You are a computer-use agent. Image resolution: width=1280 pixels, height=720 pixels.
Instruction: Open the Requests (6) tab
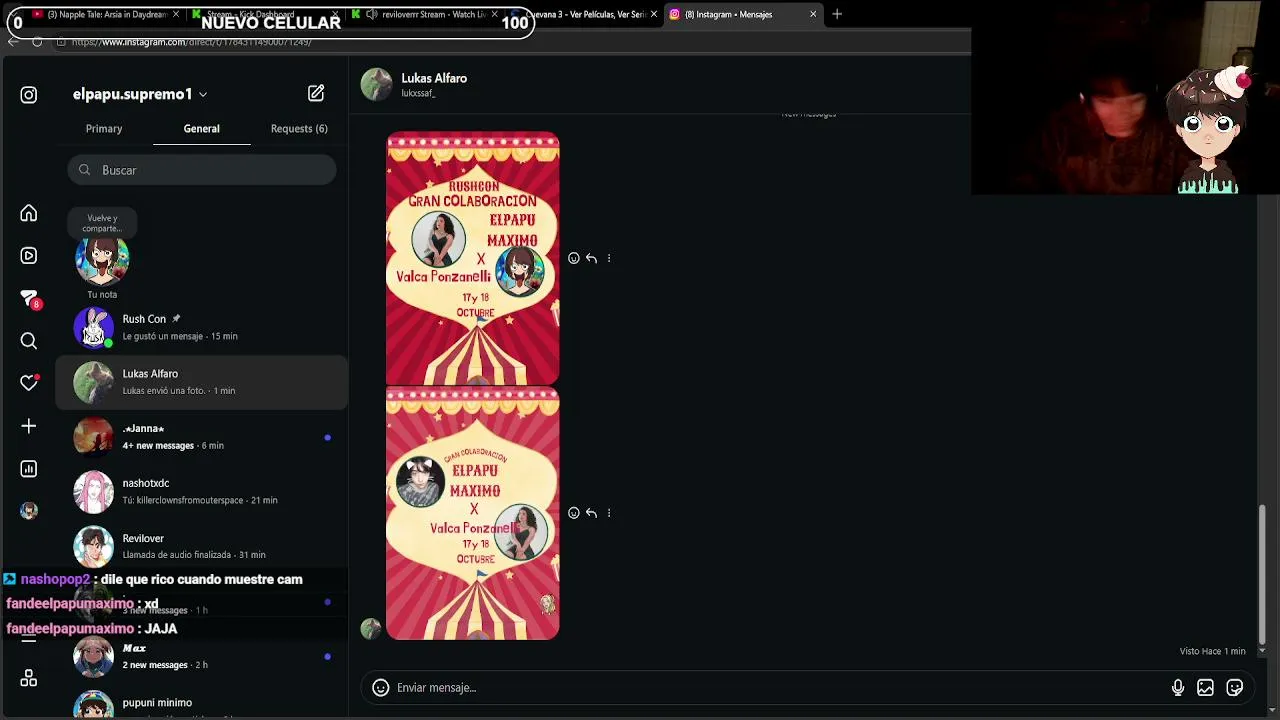pos(299,128)
